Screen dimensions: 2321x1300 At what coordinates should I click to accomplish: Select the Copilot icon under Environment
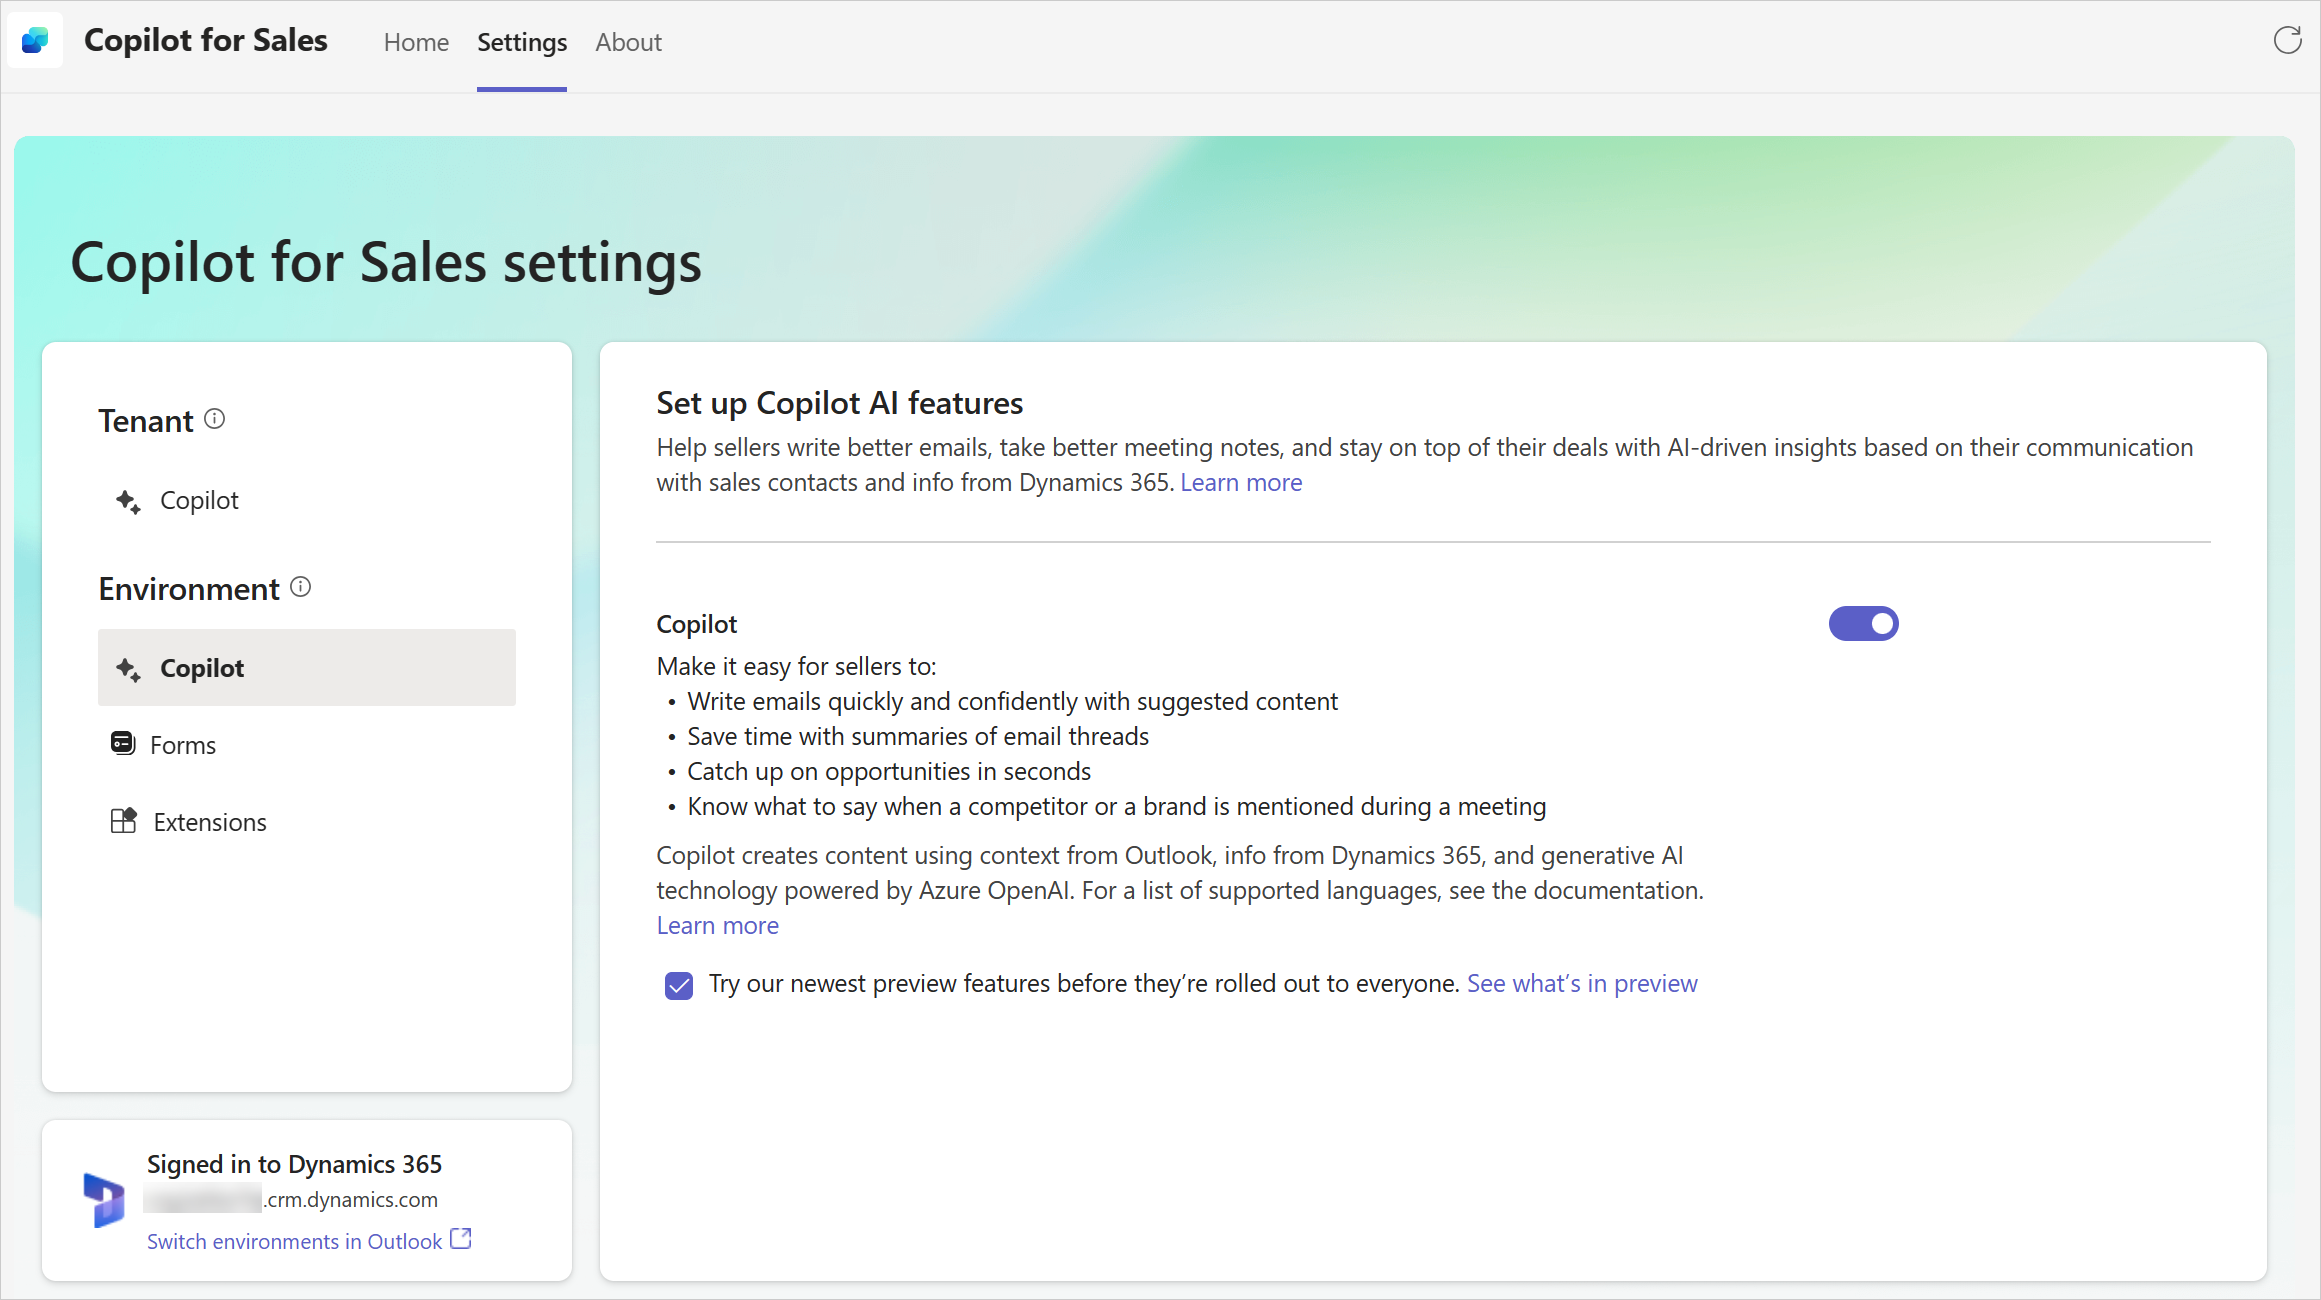(128, 666)
